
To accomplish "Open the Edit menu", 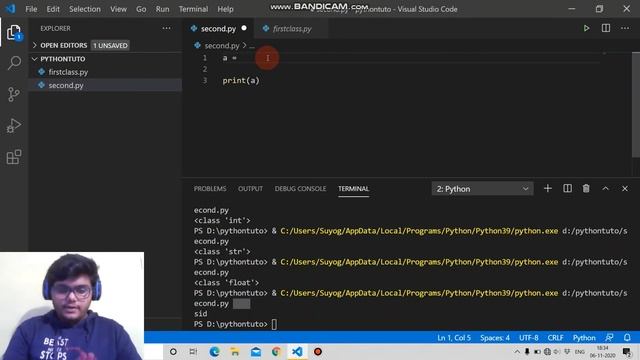I will coord(53,9).
